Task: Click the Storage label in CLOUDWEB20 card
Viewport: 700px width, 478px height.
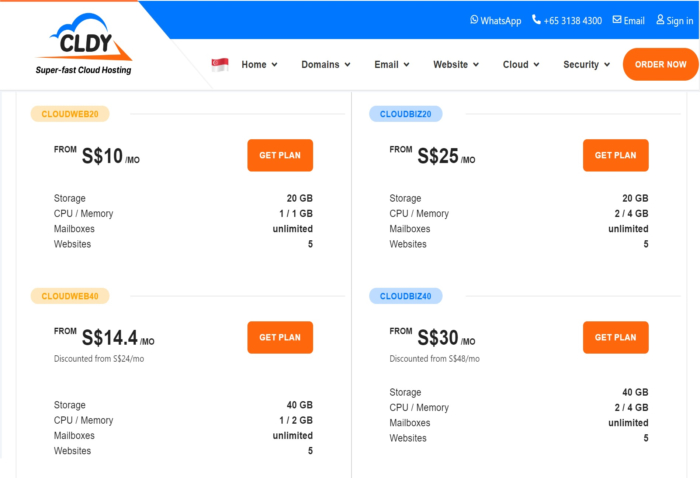Action: coord(70,199)
